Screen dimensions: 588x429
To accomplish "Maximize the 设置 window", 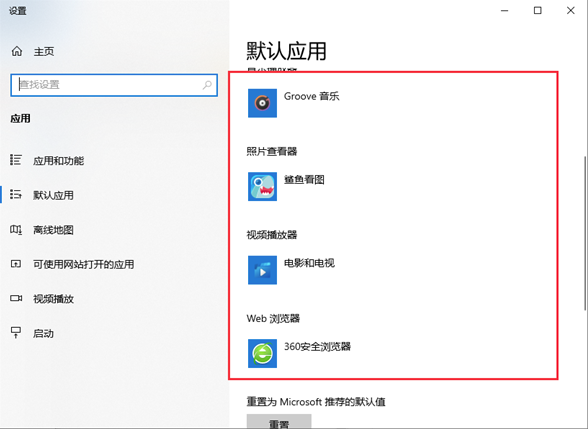I will 538,10.
